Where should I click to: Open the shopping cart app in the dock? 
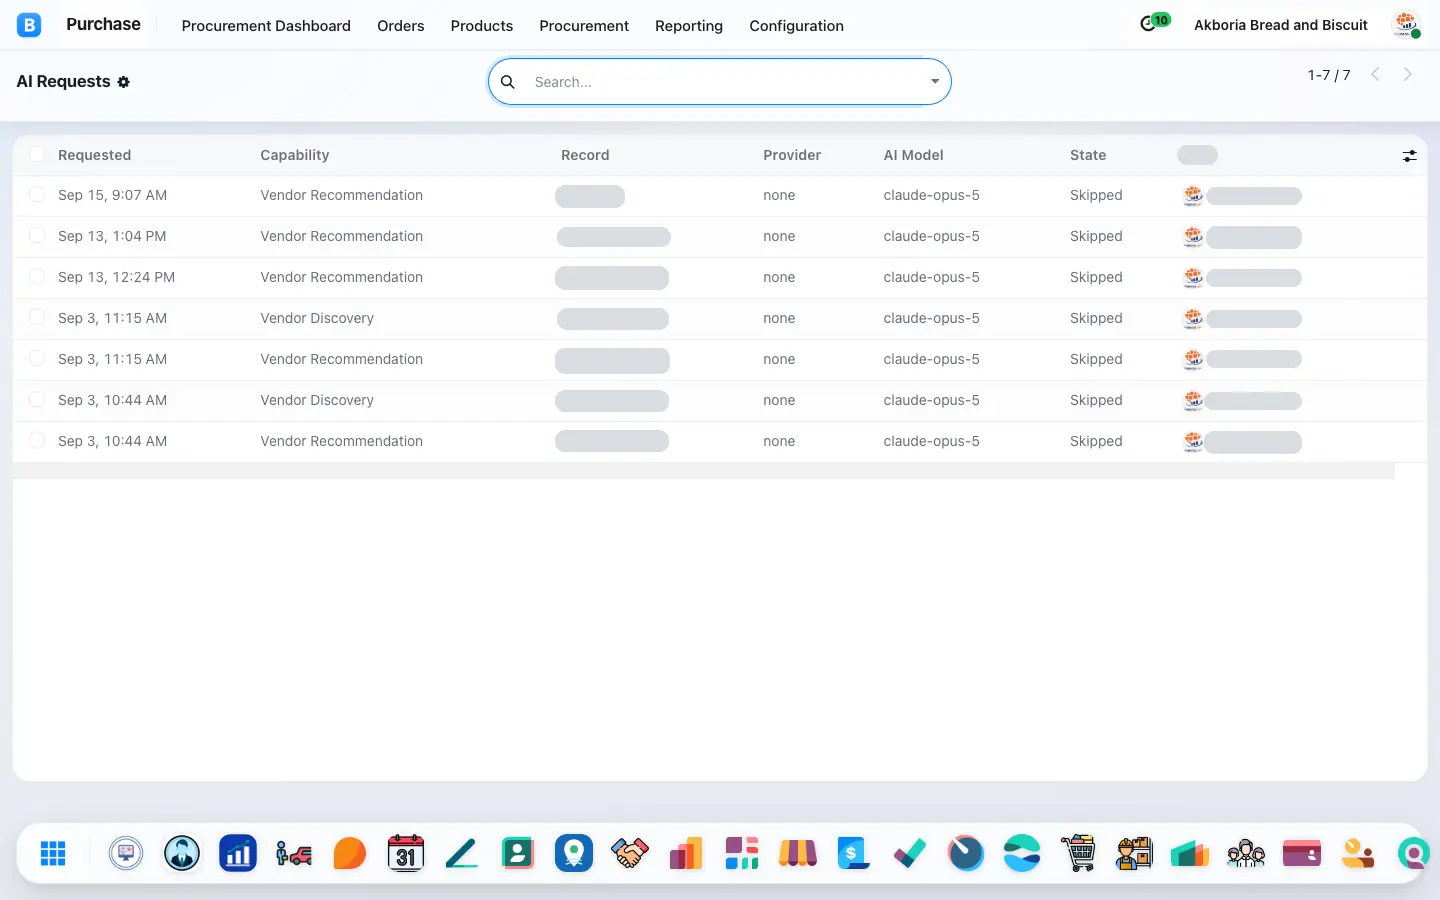point(1078,853)
